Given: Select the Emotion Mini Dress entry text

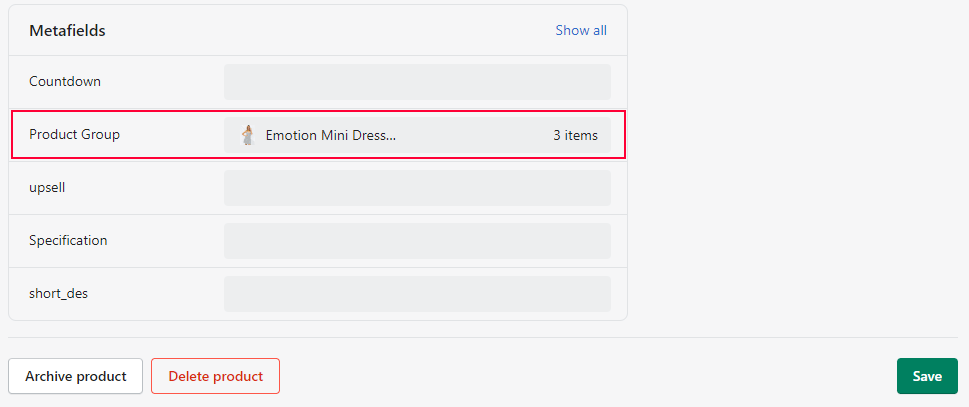Looking at the screenshot, I should pos(331,135).
